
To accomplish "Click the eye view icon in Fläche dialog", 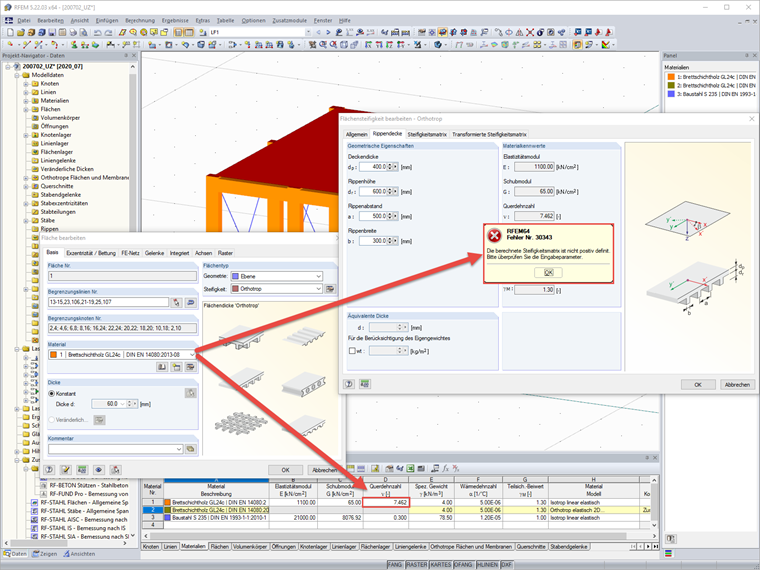I will tap(99, 470).
